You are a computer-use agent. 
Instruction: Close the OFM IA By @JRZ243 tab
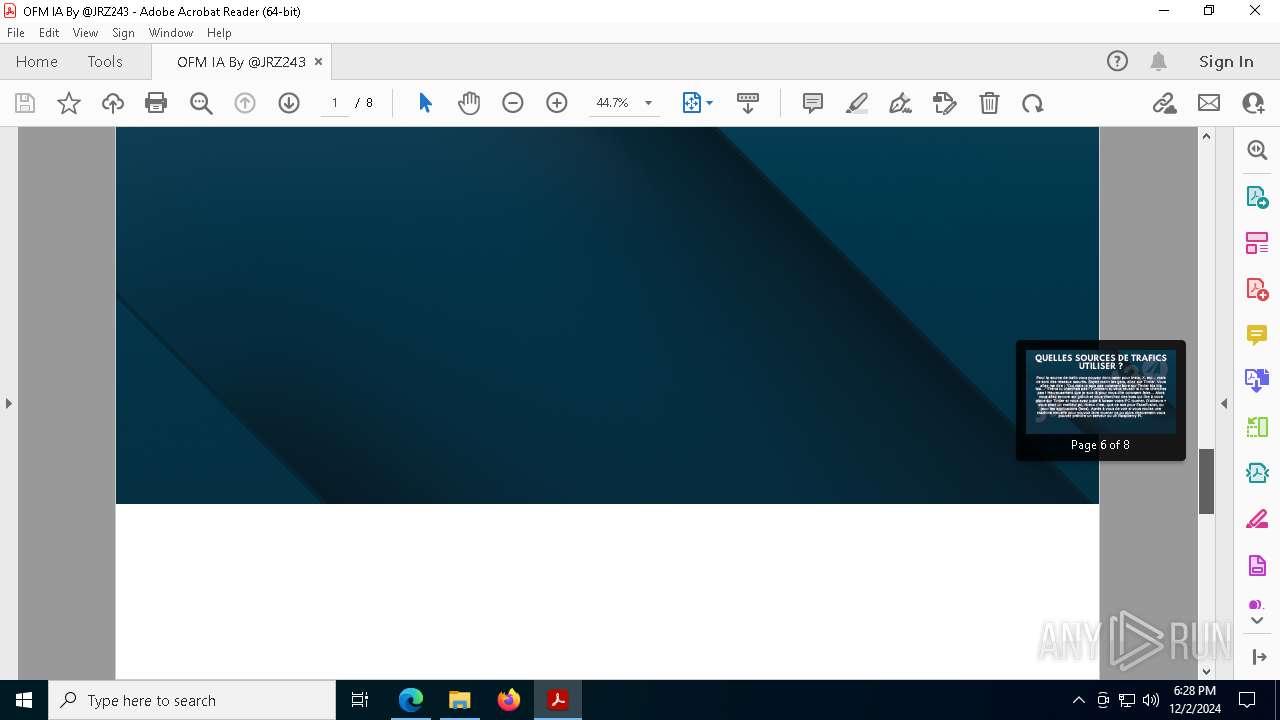[319, 62]
